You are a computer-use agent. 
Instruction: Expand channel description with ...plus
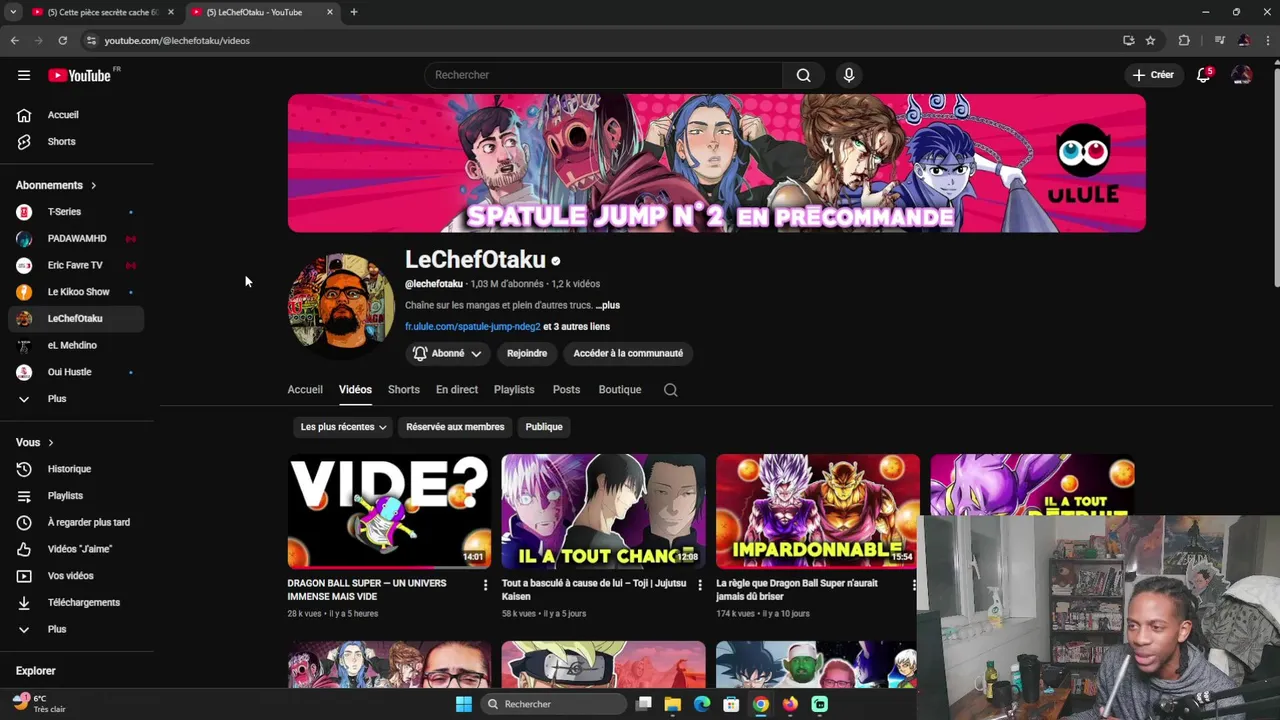[608, 305]
